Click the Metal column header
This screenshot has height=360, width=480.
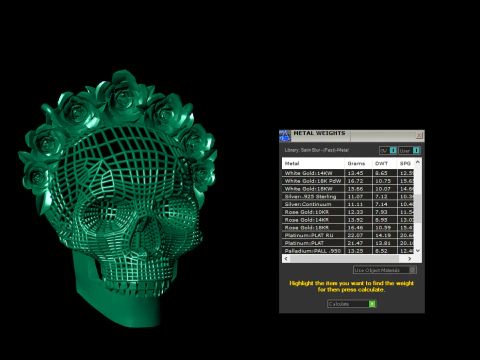(313, 163)
